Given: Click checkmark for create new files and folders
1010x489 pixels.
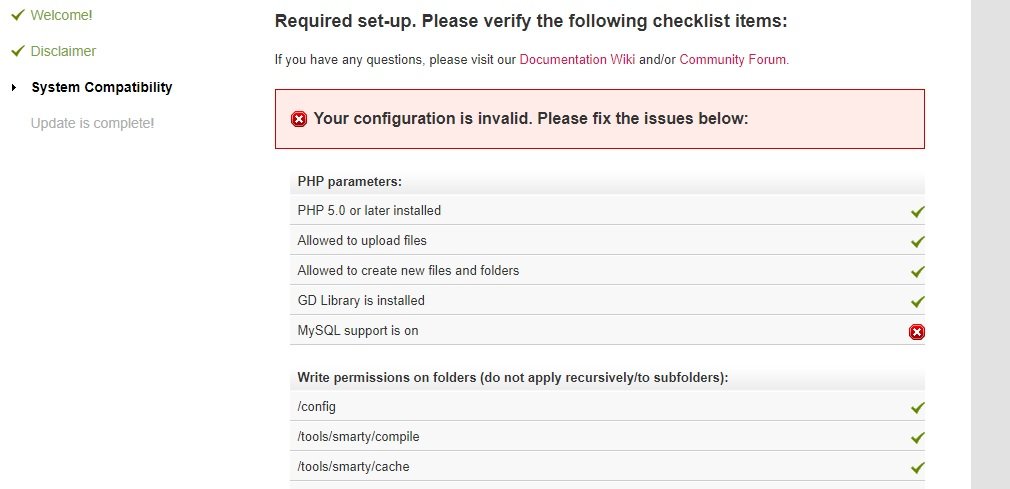Looking at the screenshot, I should pos(918,272).
